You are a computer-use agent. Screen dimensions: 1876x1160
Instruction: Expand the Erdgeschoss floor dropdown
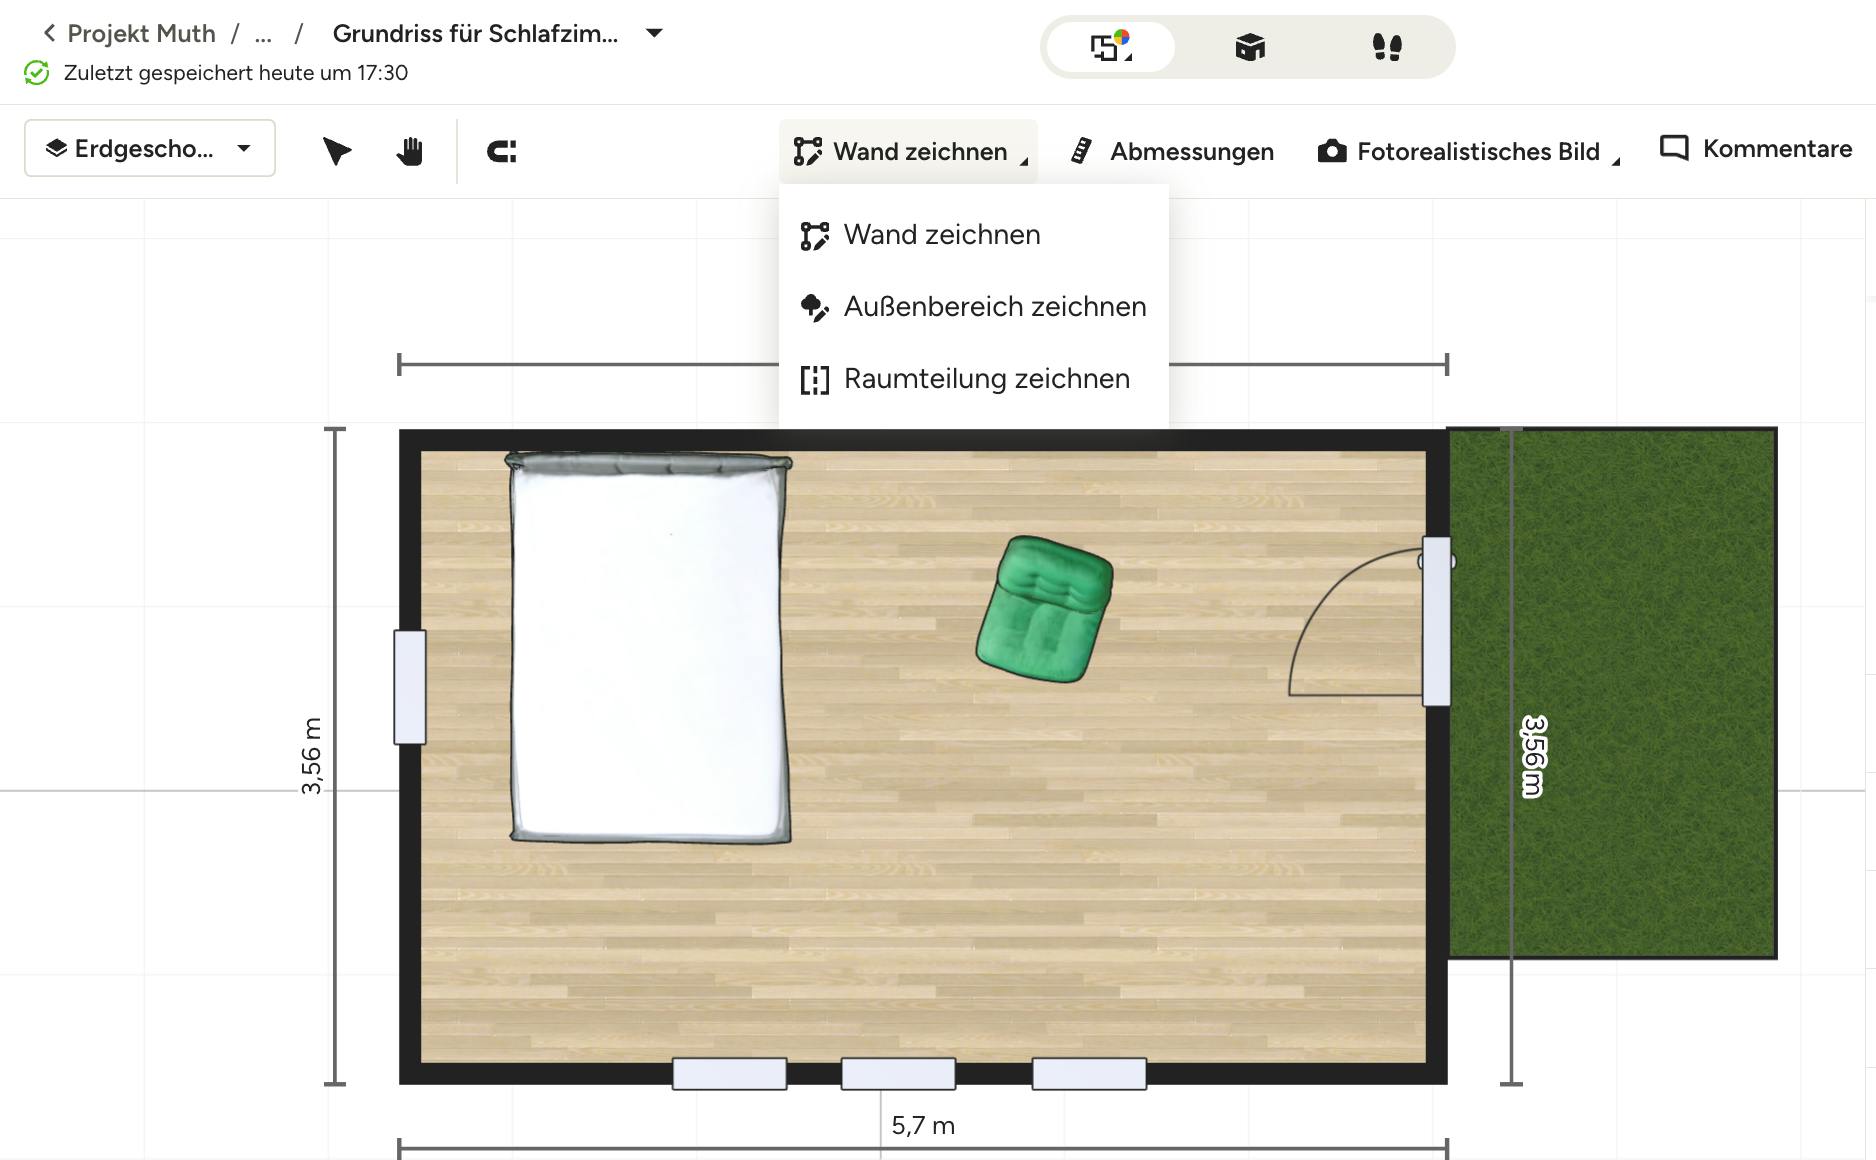[150, 149]
